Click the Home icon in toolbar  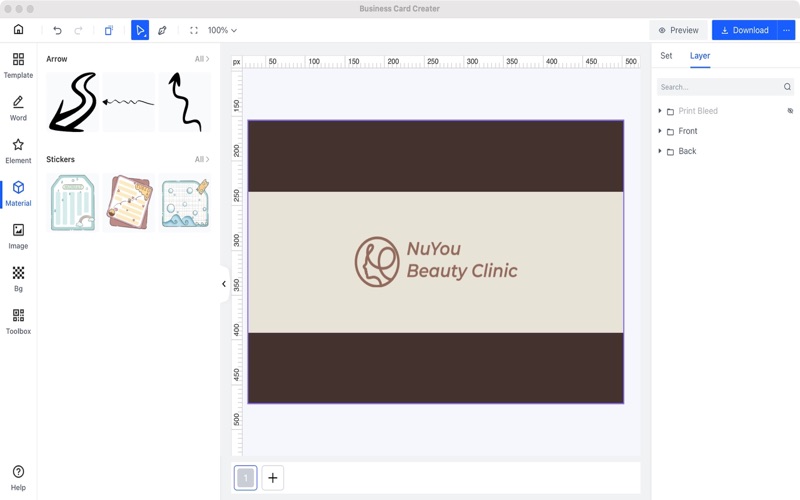coord(18,30)
